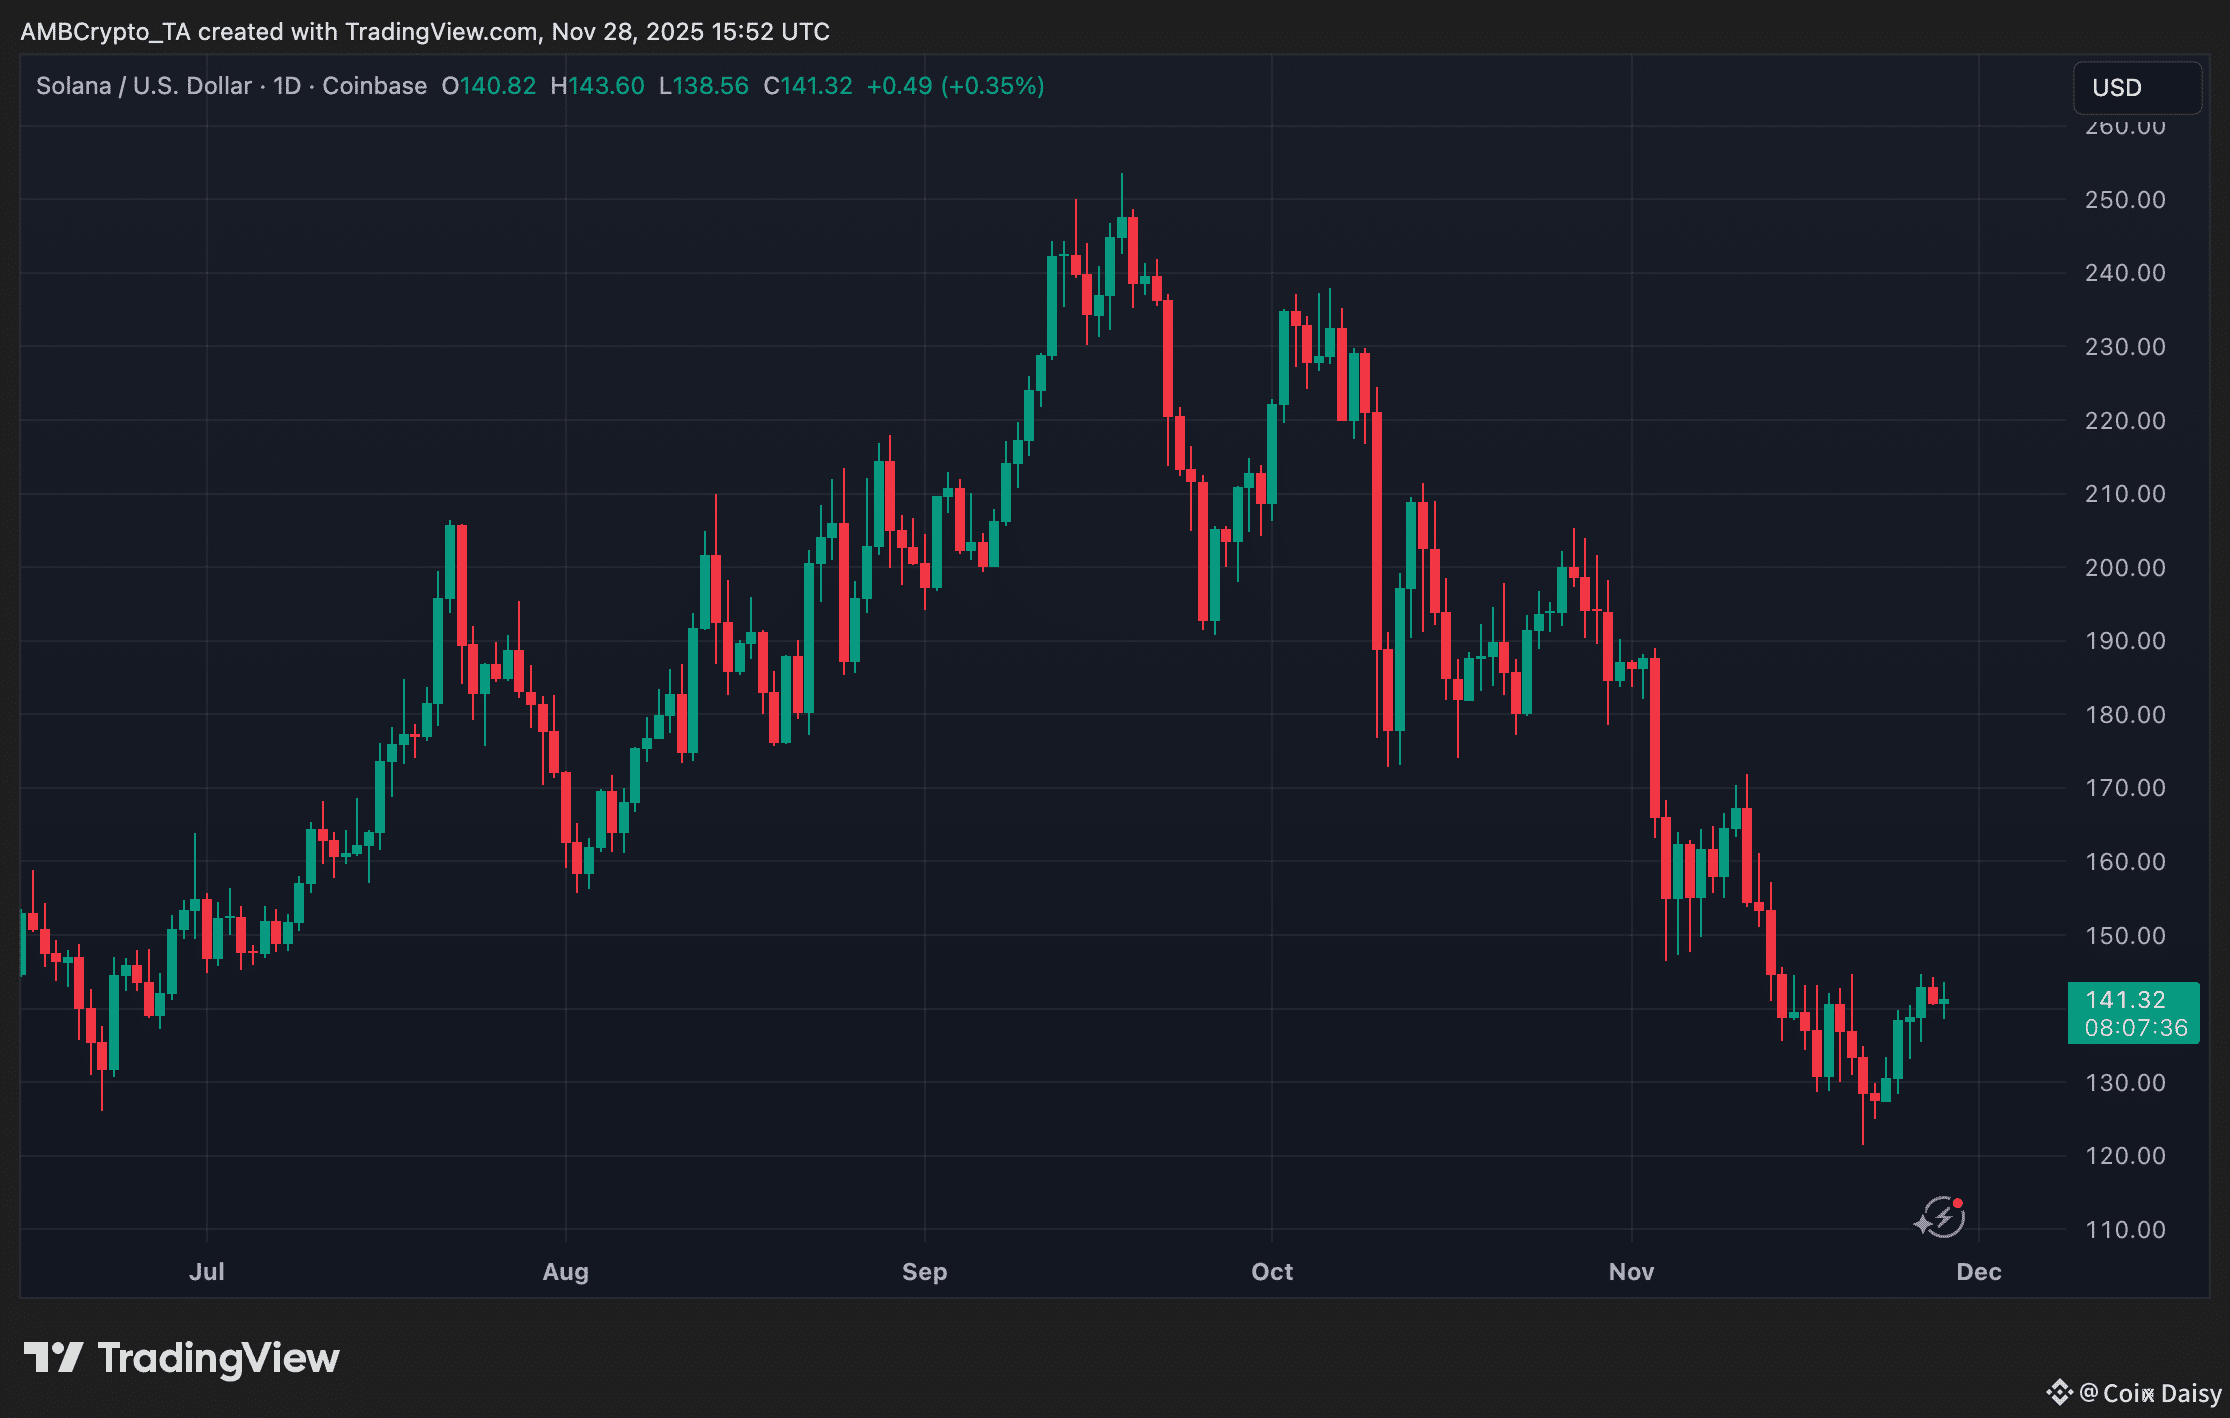This screenshot has width=2230, height=1418.
Task: Click the current price label 141.32
Action: click(x=2125, y=999)
